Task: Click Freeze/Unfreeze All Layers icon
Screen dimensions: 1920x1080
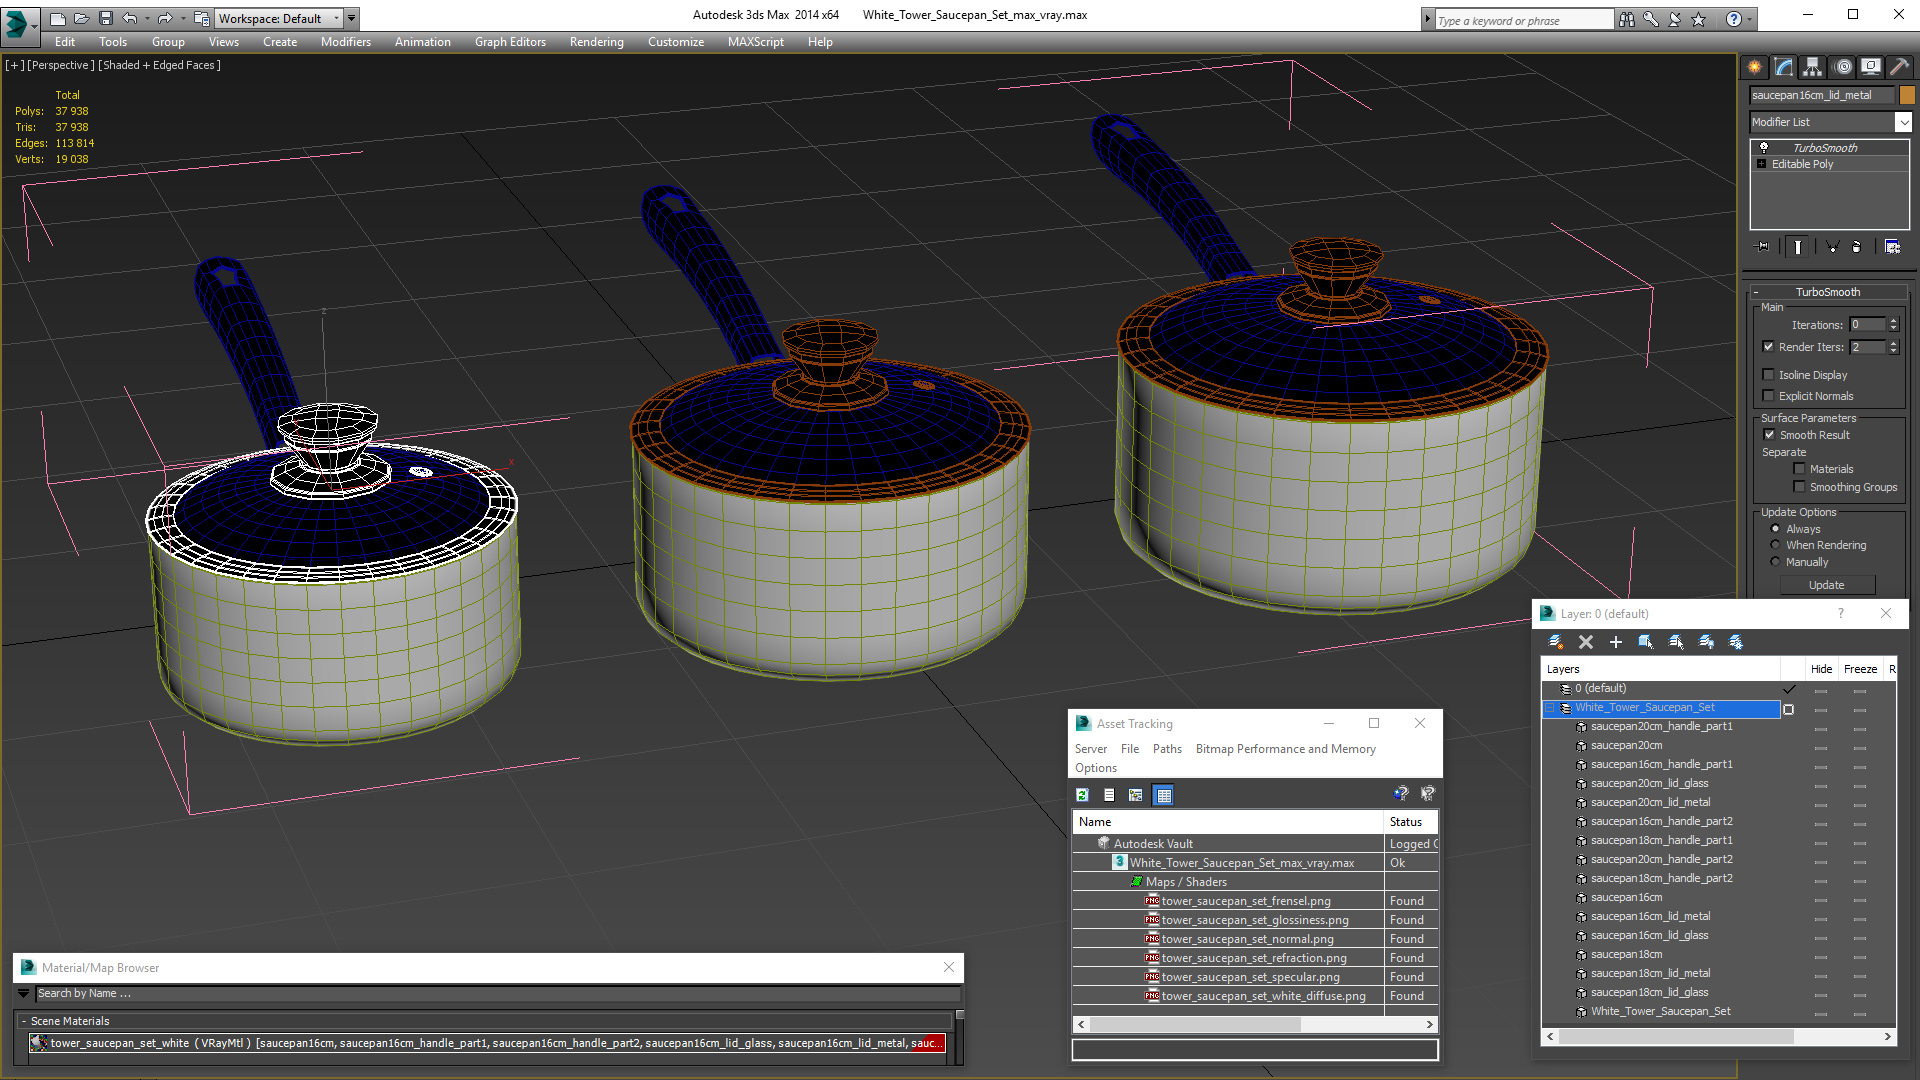Action: pyautogui.click(x=1736, y=642)
